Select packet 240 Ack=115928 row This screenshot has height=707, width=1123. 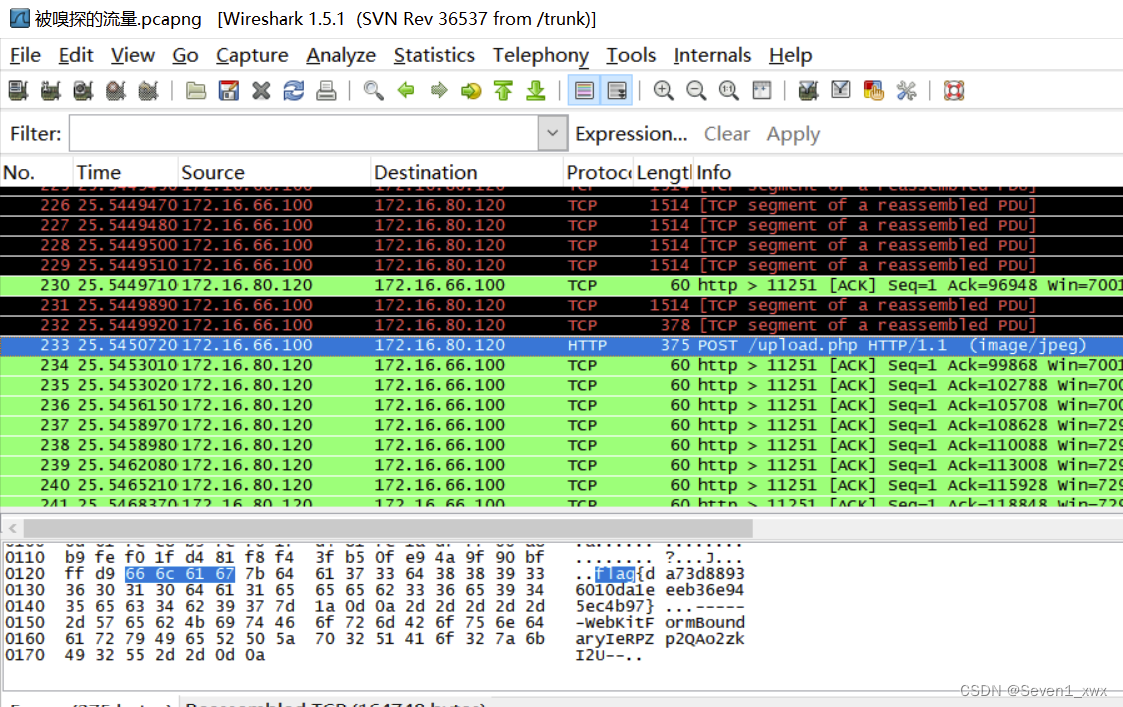coord(562,485)
